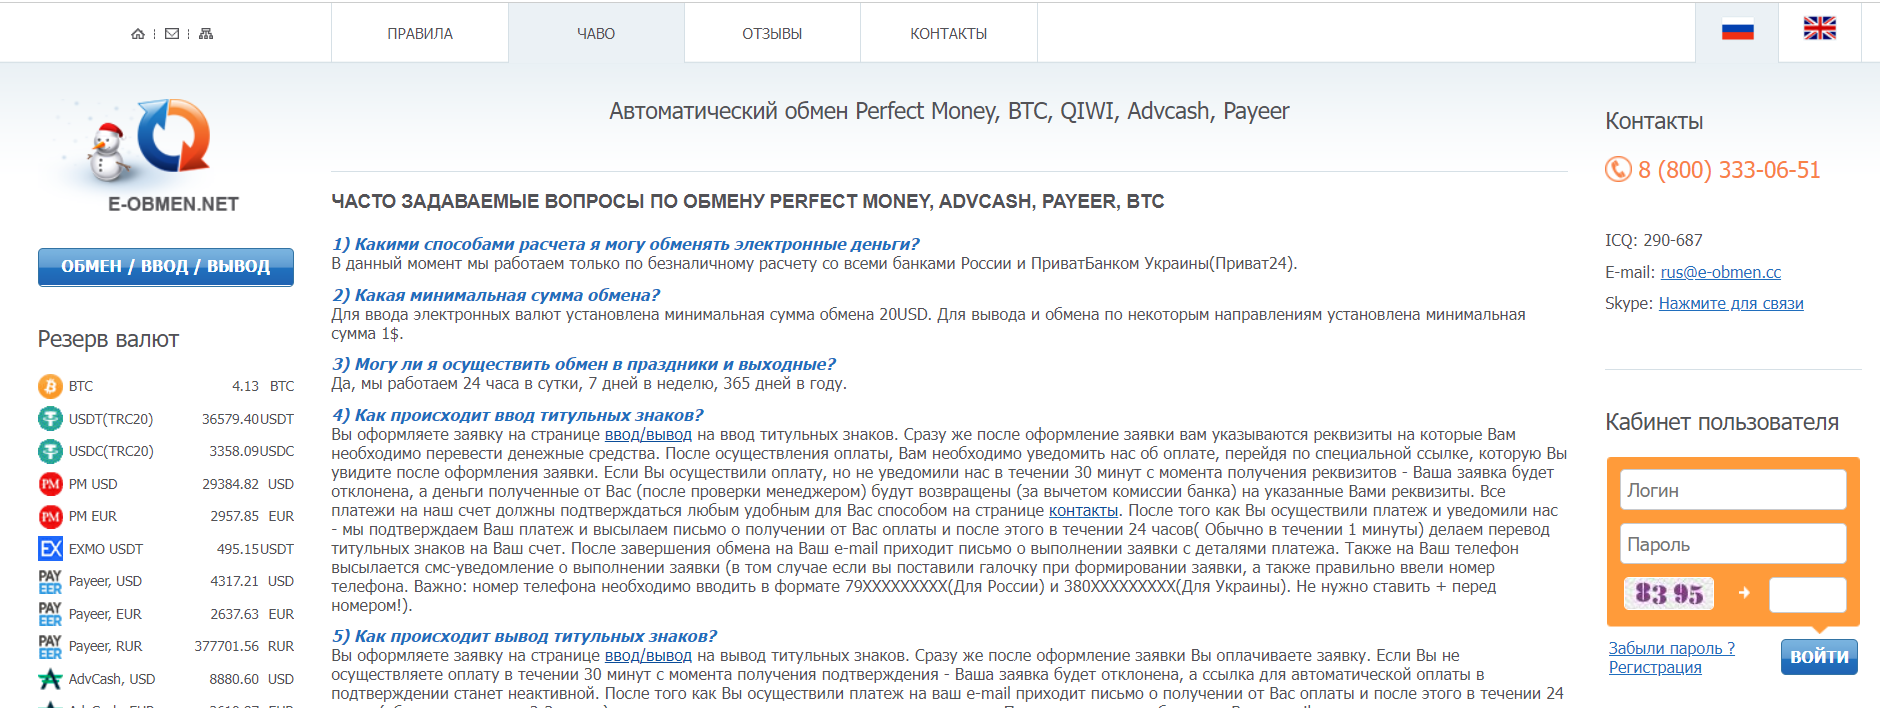
Task: Click the Payeer, USD icon
Action: [x=50, y=581]
